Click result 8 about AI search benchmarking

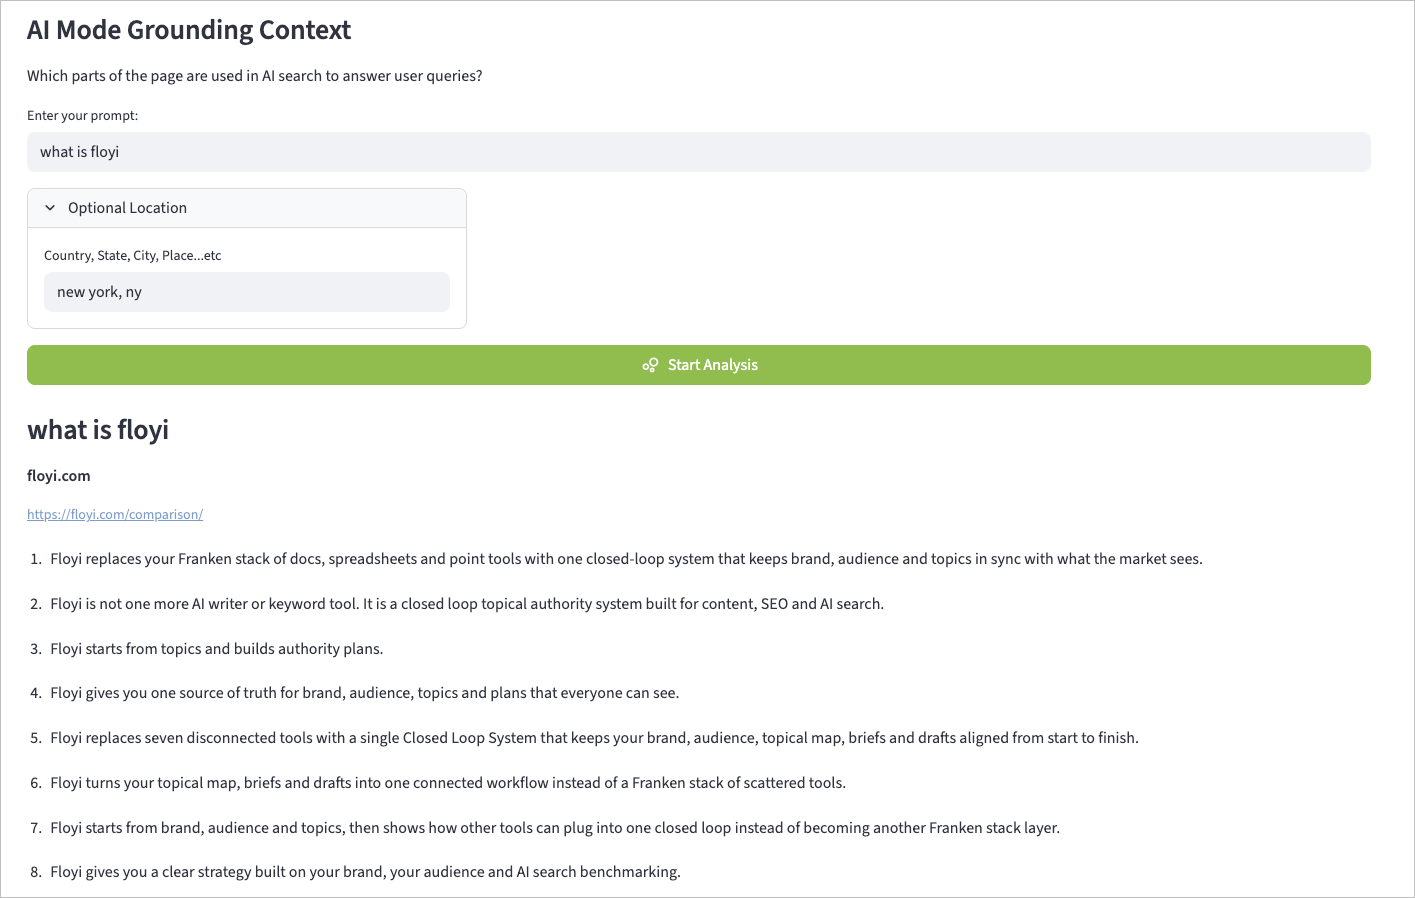(x=365, y=872)
